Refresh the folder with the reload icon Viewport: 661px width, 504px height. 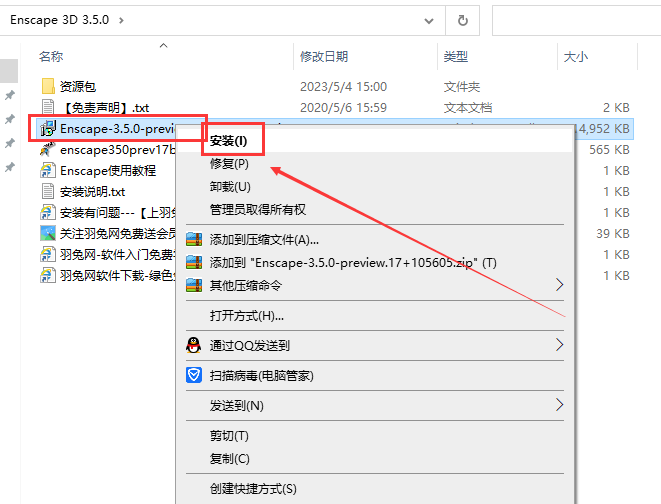tap(463, 20)
